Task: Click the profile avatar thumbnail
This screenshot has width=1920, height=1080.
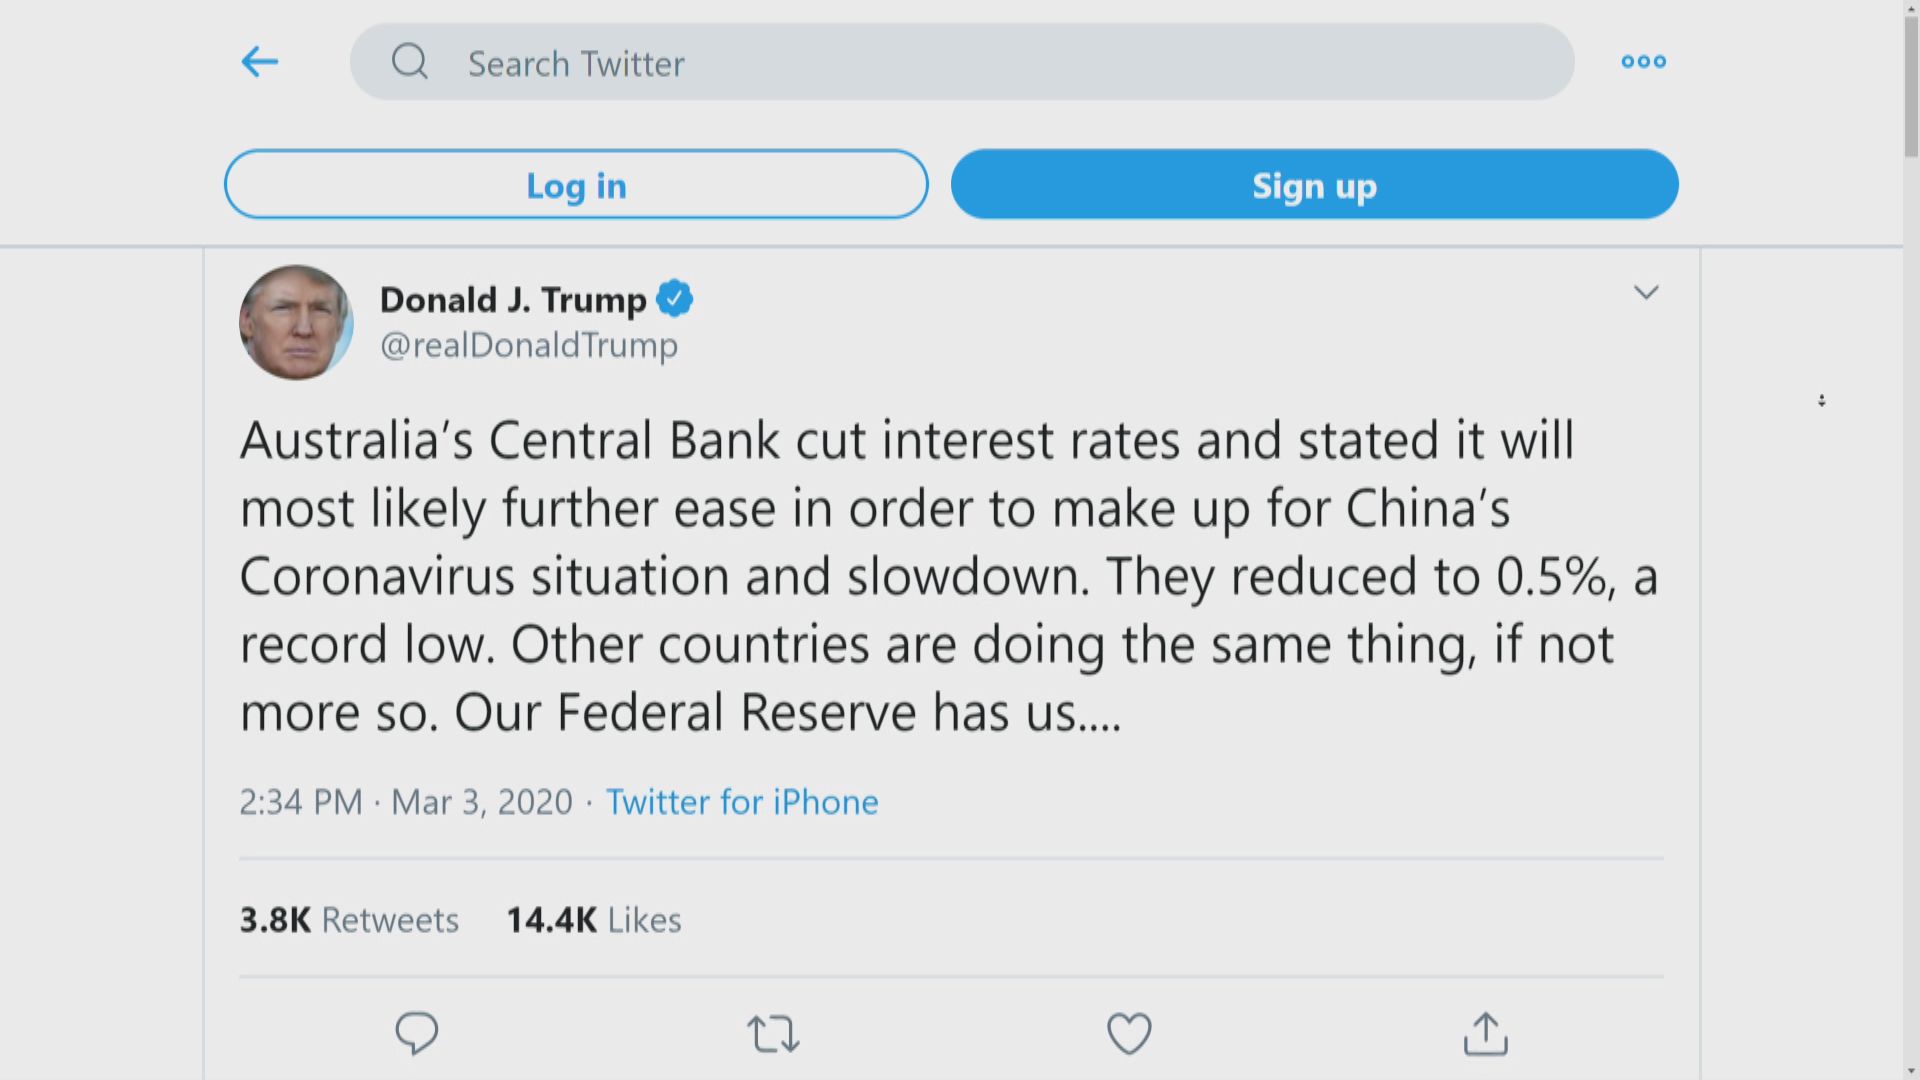Action: click(296, 322)
